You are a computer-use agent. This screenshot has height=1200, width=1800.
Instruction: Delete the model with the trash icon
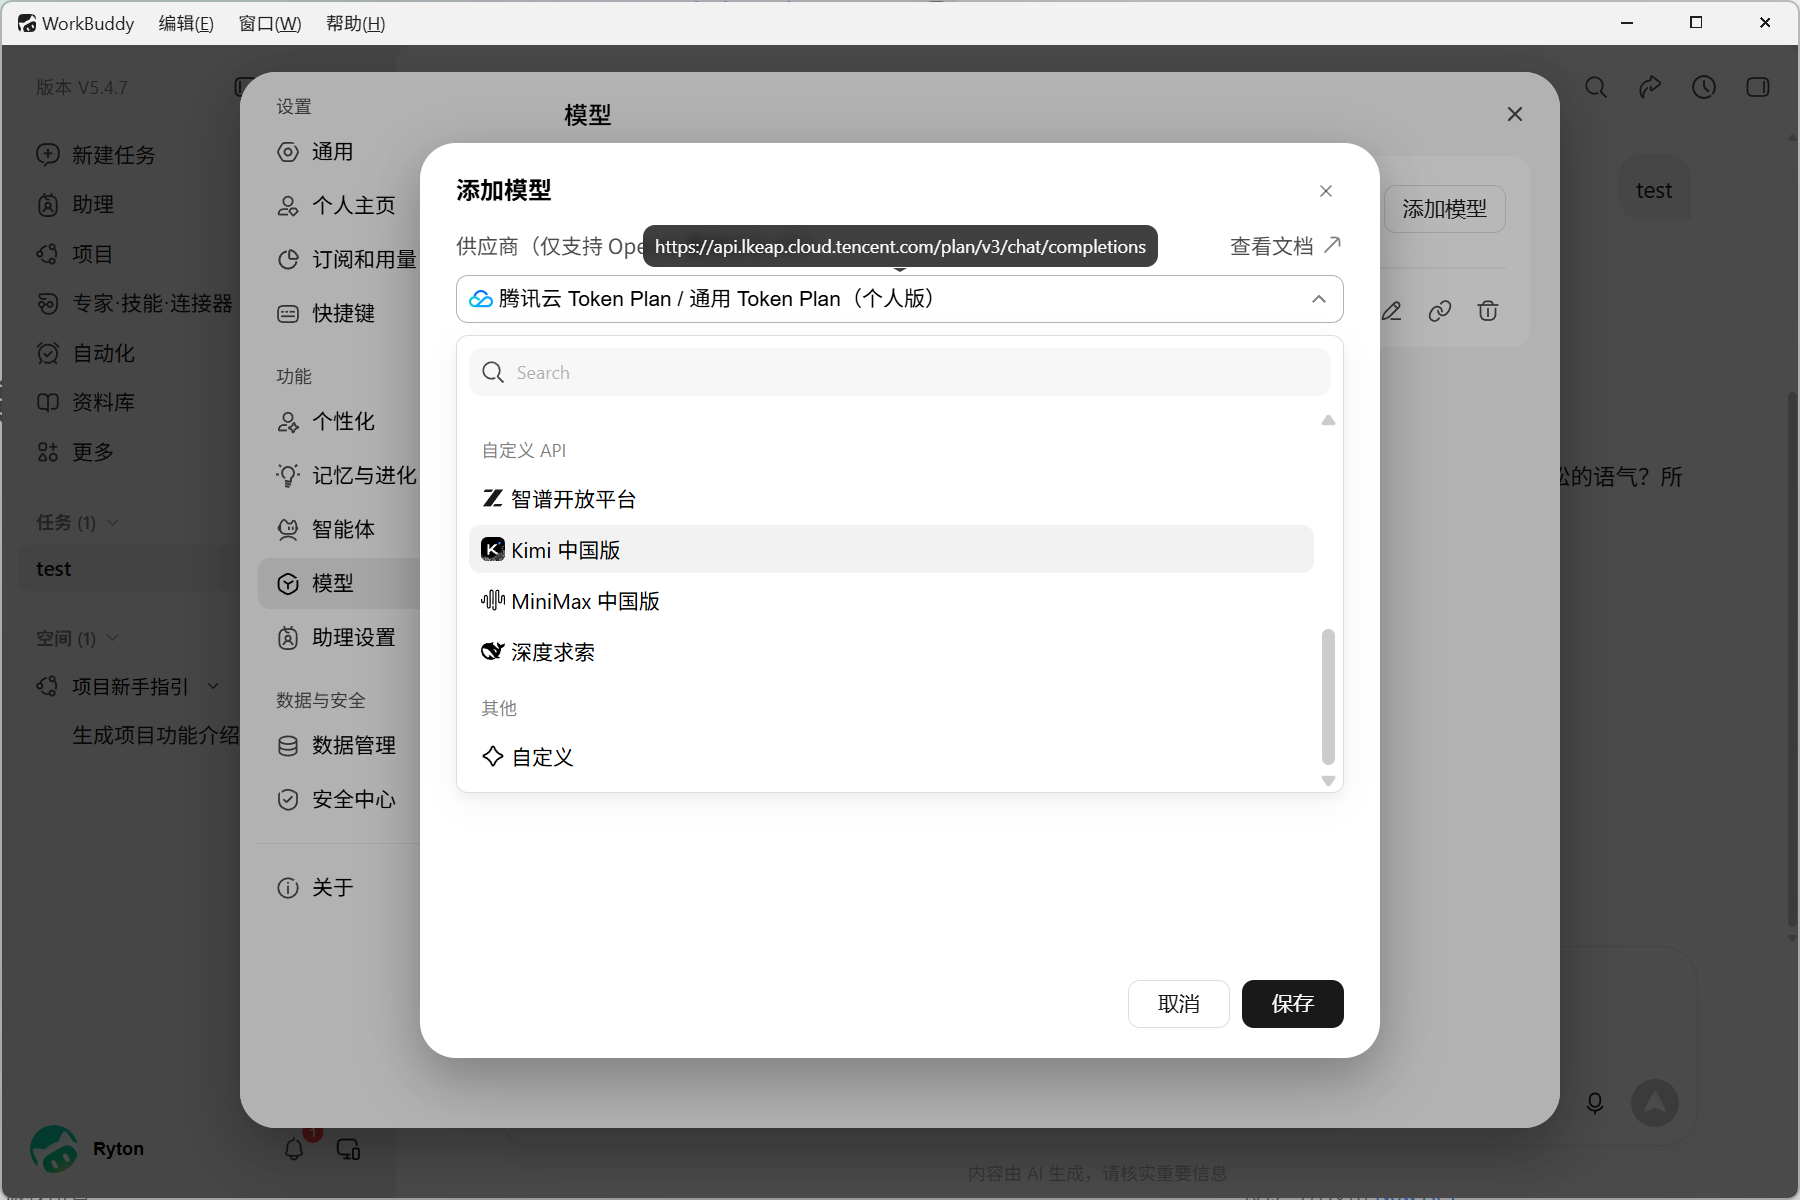coord(1488,311)
